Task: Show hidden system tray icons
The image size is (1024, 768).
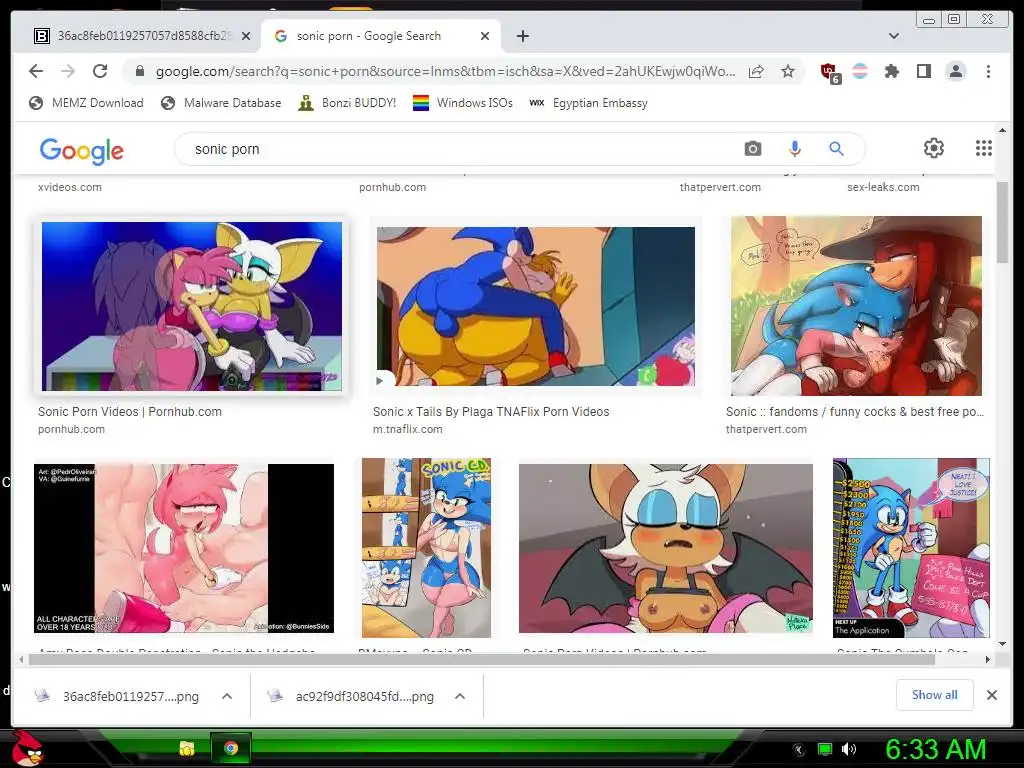Action: point(798,749)
